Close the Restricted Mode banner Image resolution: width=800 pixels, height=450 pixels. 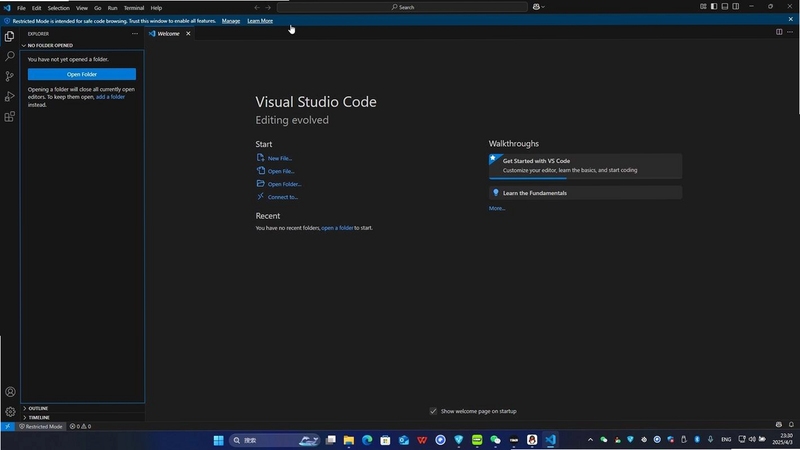point(790,19)
